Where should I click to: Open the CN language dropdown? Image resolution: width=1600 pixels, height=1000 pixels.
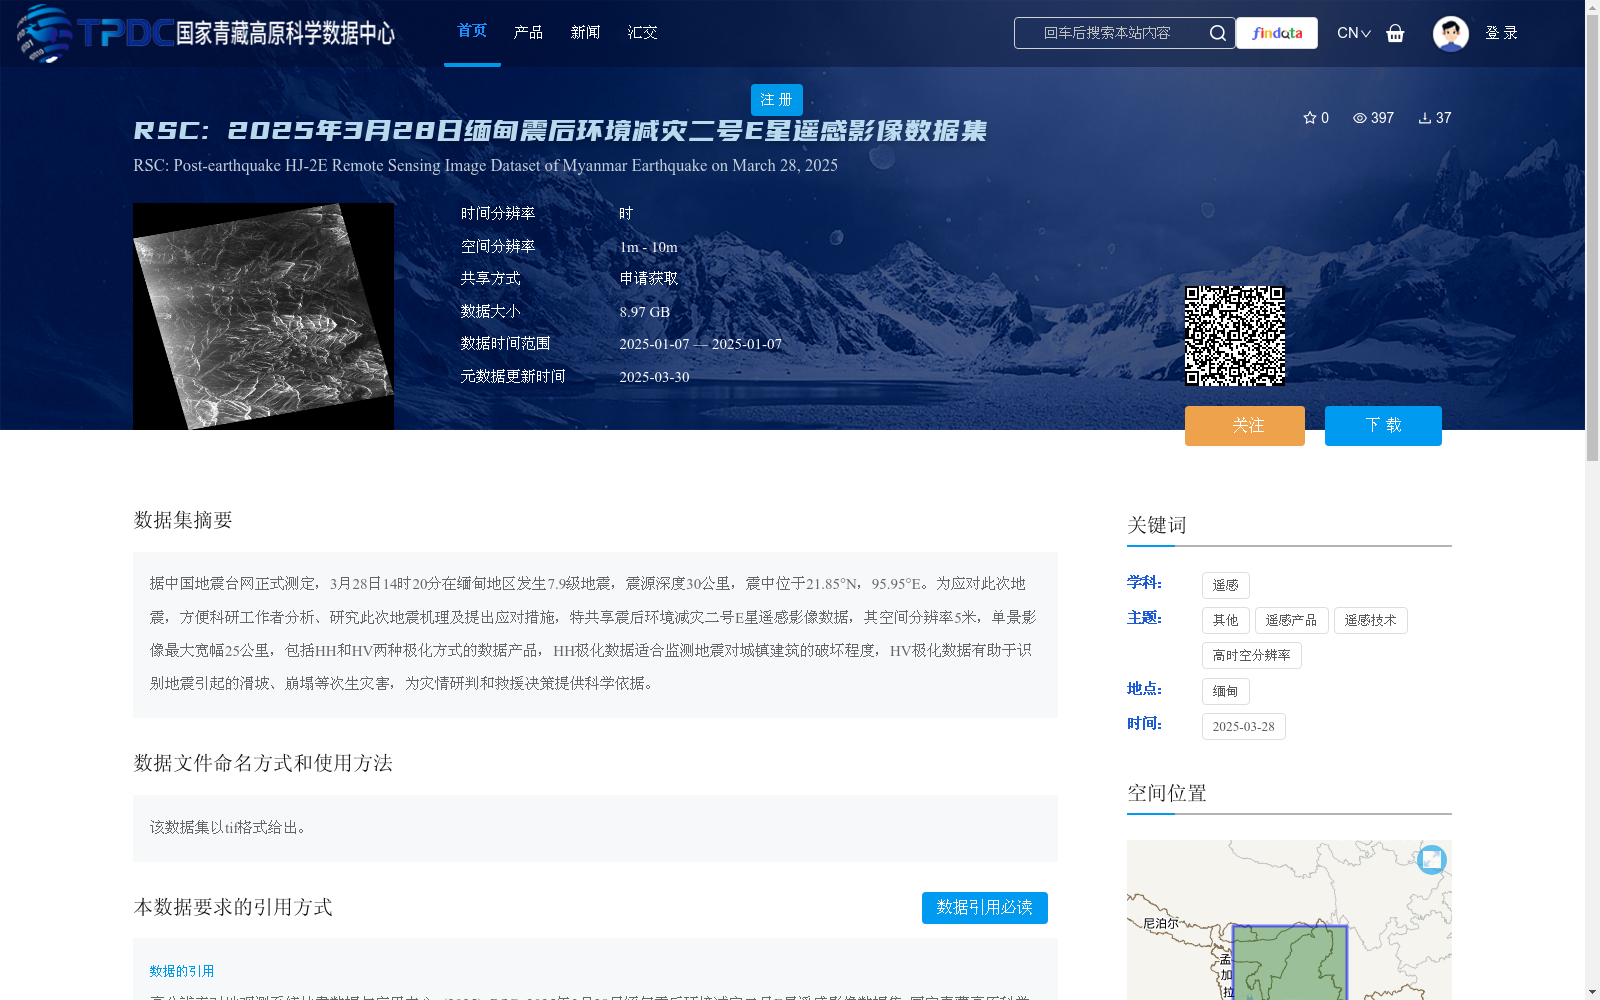pyautogui.click(x=1354, y=33)
